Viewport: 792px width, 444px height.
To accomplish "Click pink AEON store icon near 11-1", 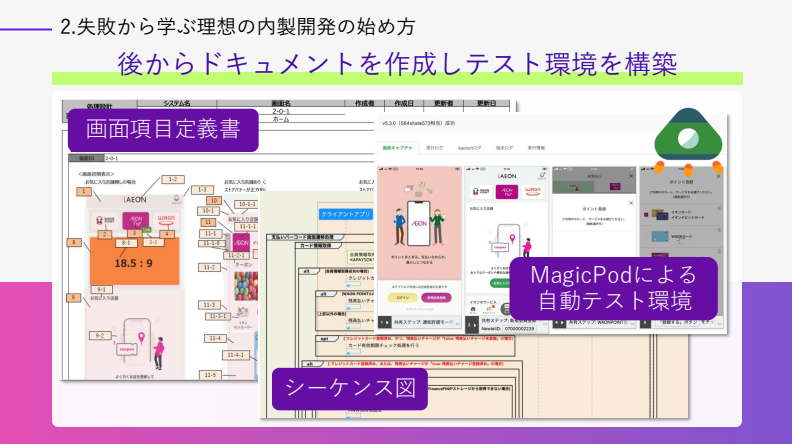I will tap(241, 242).
